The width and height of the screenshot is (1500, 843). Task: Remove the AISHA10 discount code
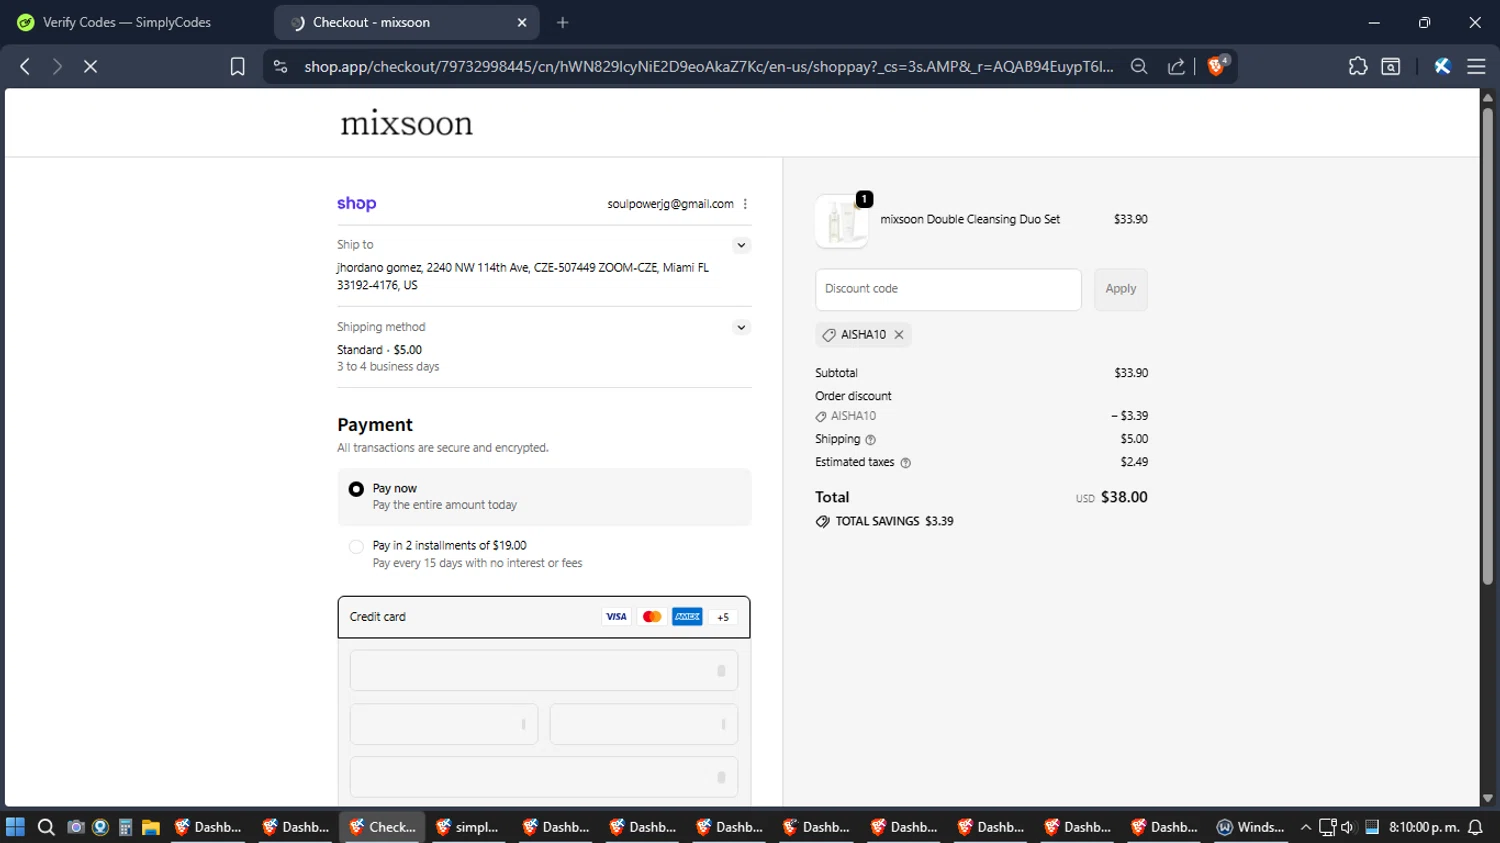coord(899,335)
